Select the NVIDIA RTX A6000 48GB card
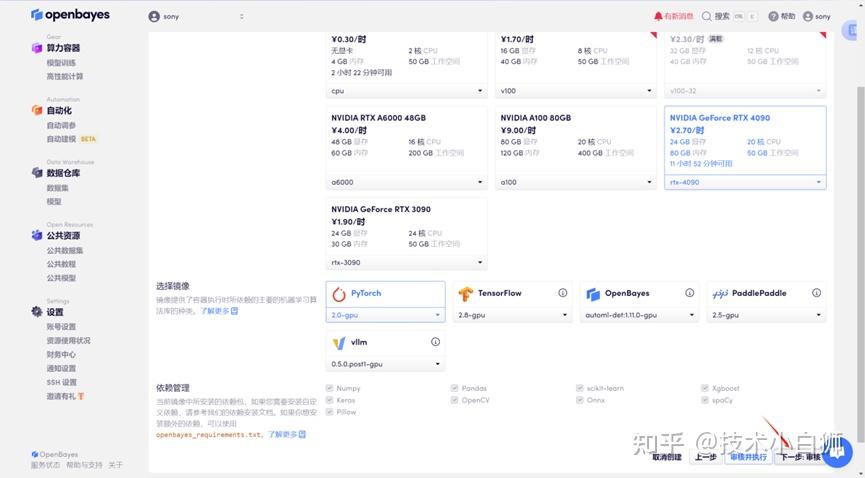This screenshot has height=478, width=865. click(407, 148)
